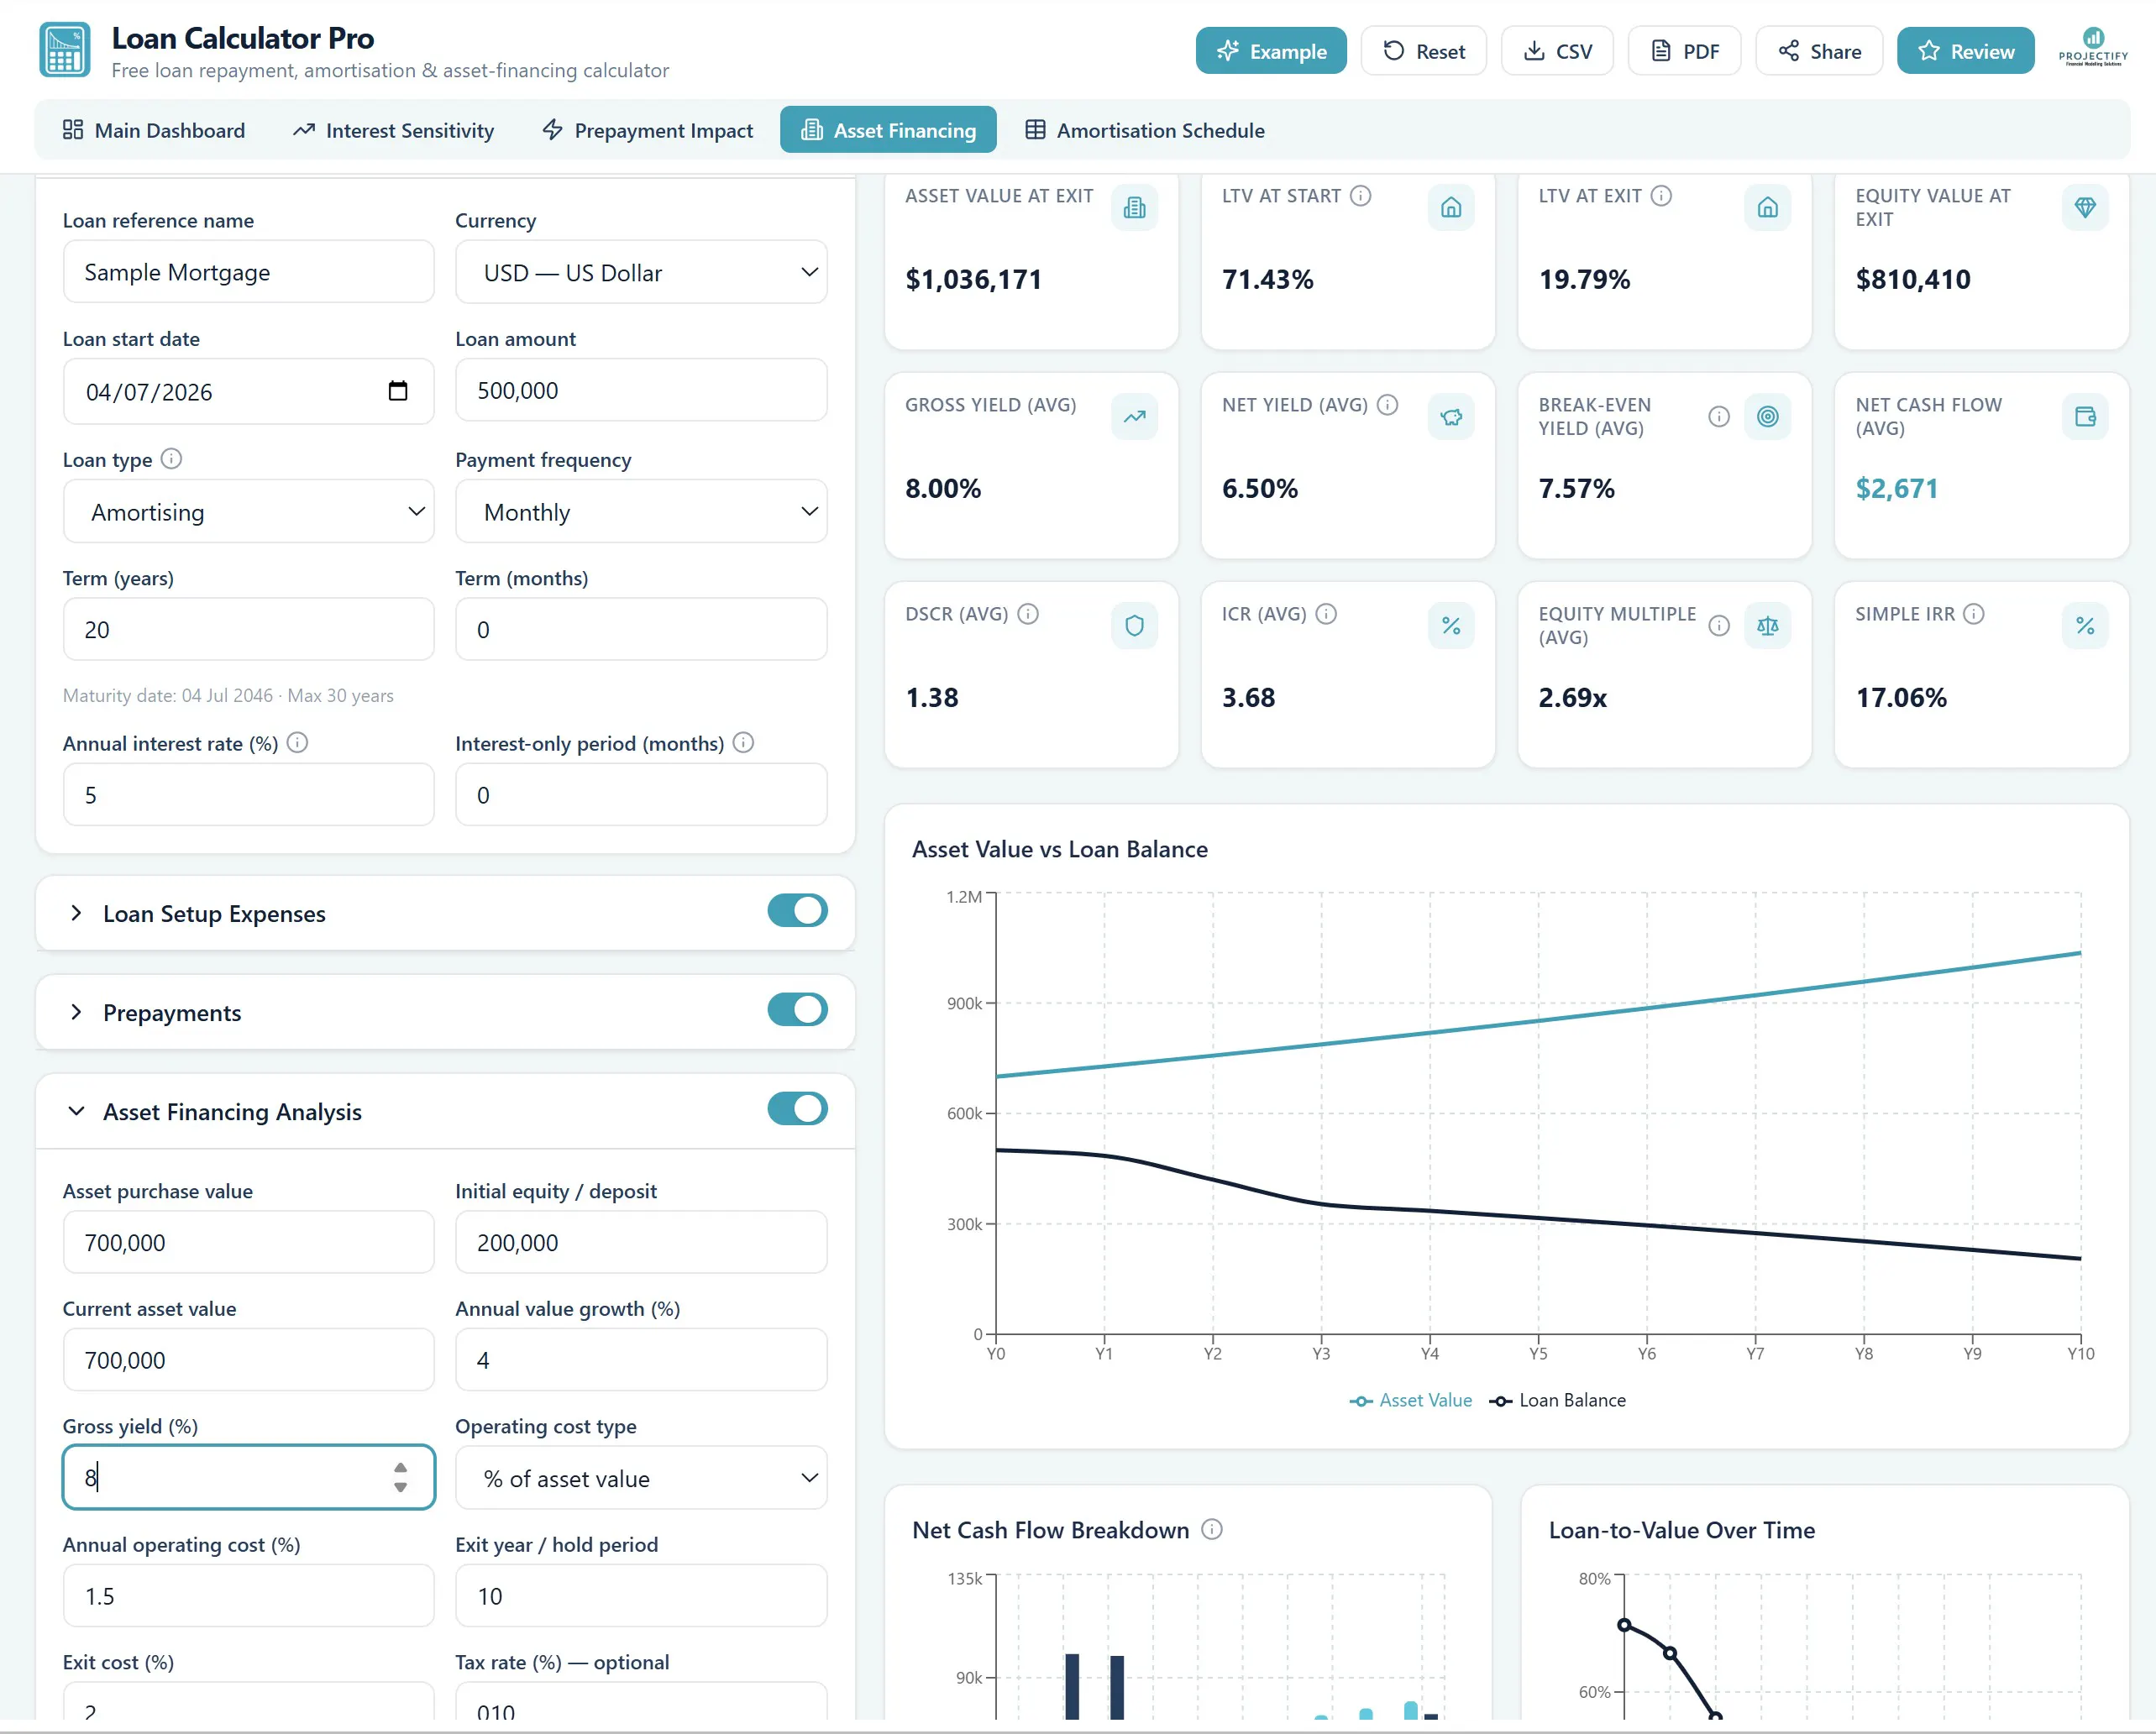This screenshot has height=1734, width=2156.
Task: Open info tooltip for Interest-only period
Action: pyautogui.click(x=743, y=742)
